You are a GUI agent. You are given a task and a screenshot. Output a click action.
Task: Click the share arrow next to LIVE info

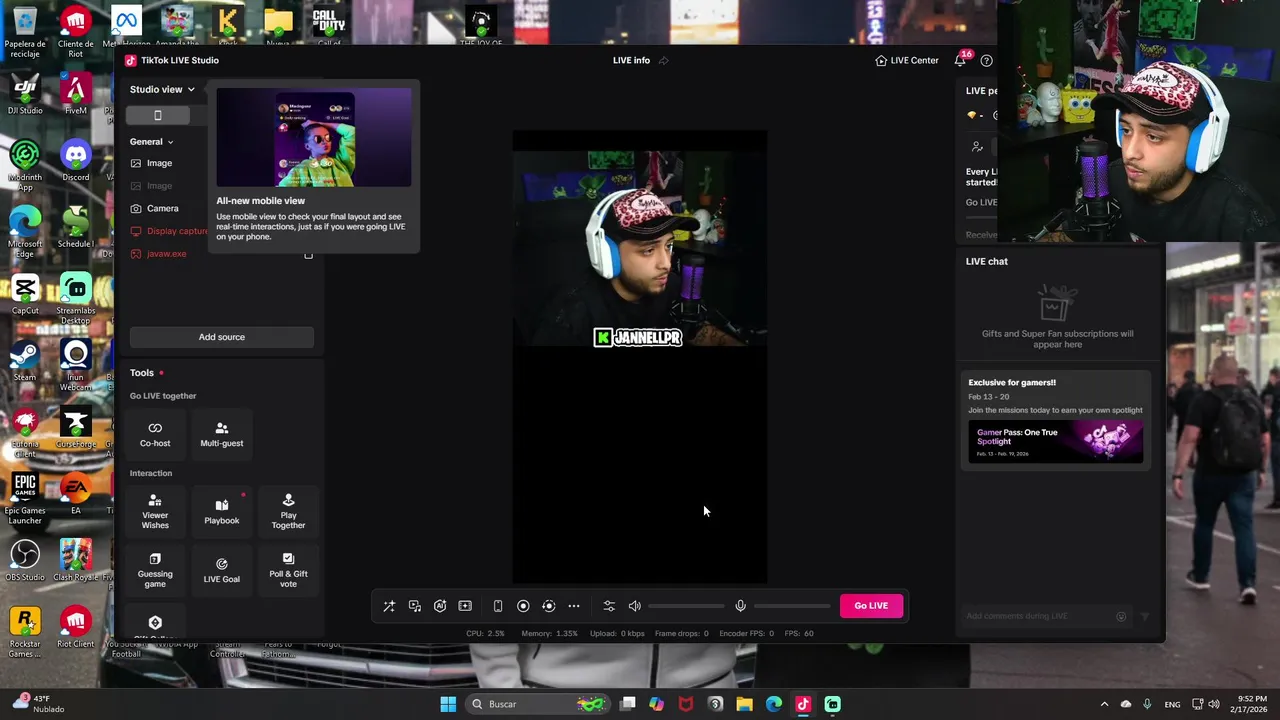[x=663, y=60]
